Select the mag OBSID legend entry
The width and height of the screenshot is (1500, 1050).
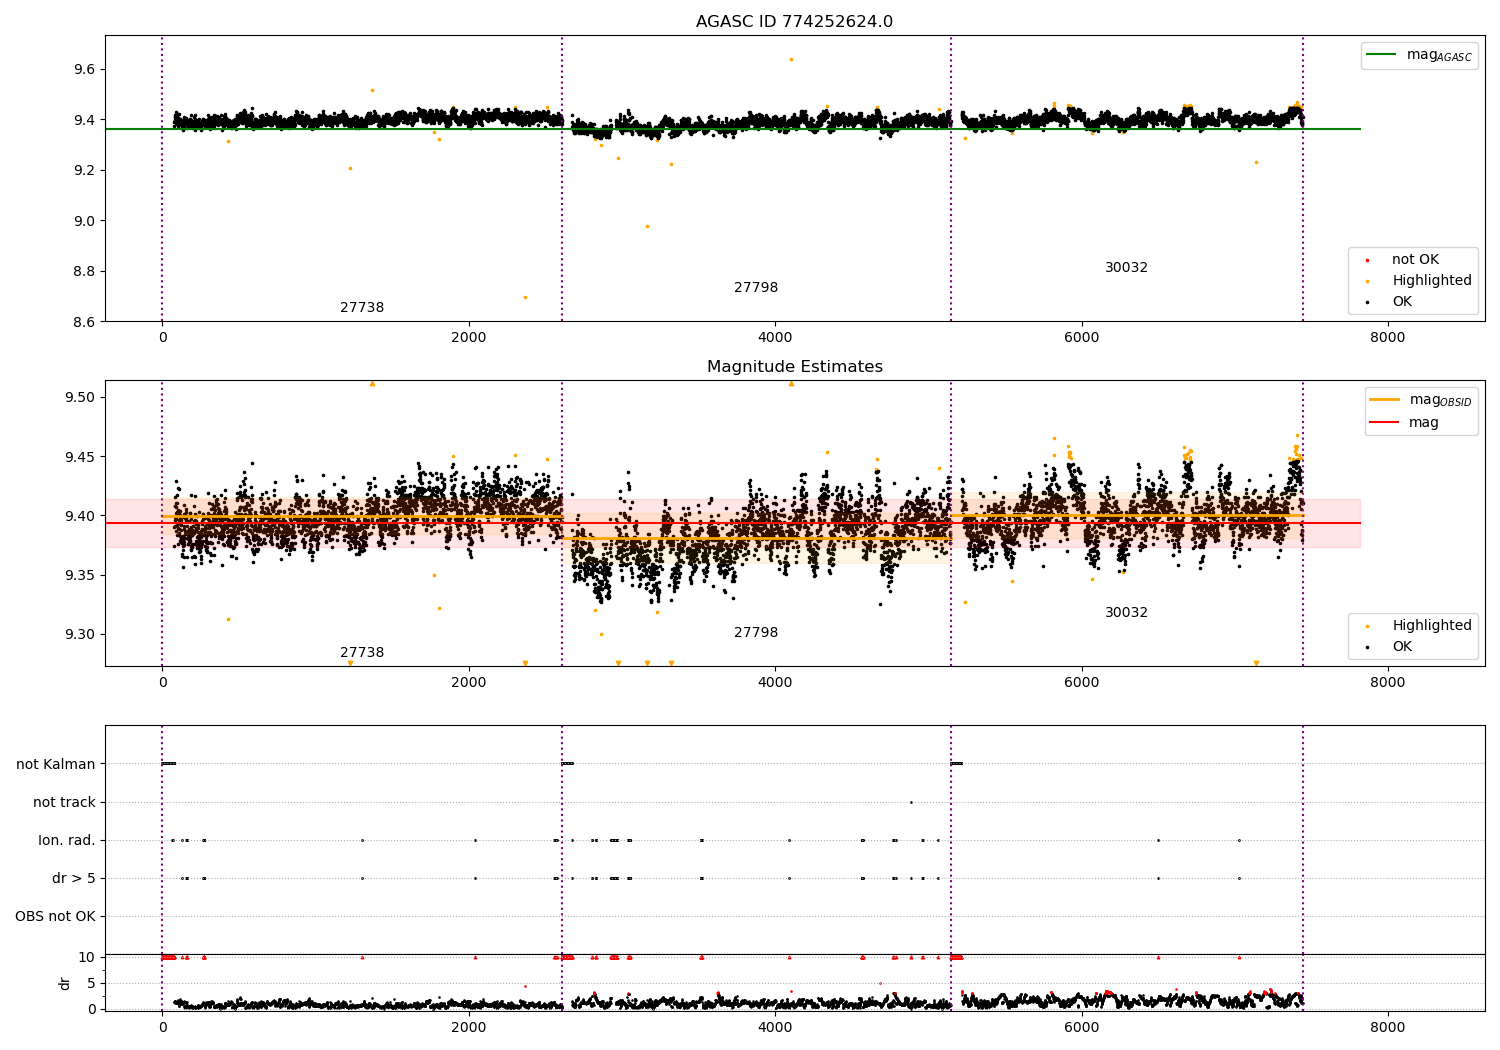click(x=1421, y=400)
